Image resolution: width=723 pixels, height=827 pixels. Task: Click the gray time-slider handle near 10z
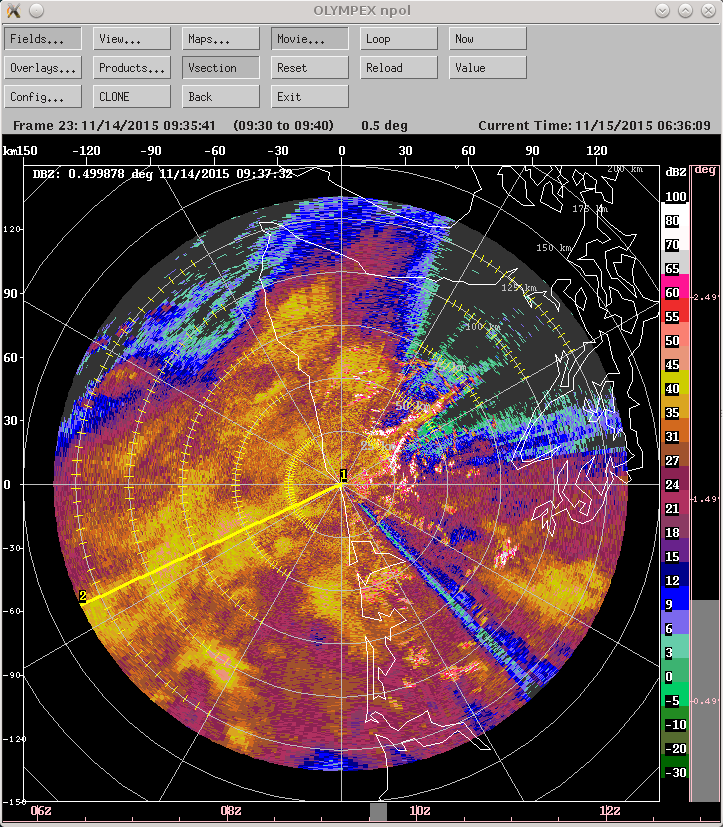tap(378, 812)
